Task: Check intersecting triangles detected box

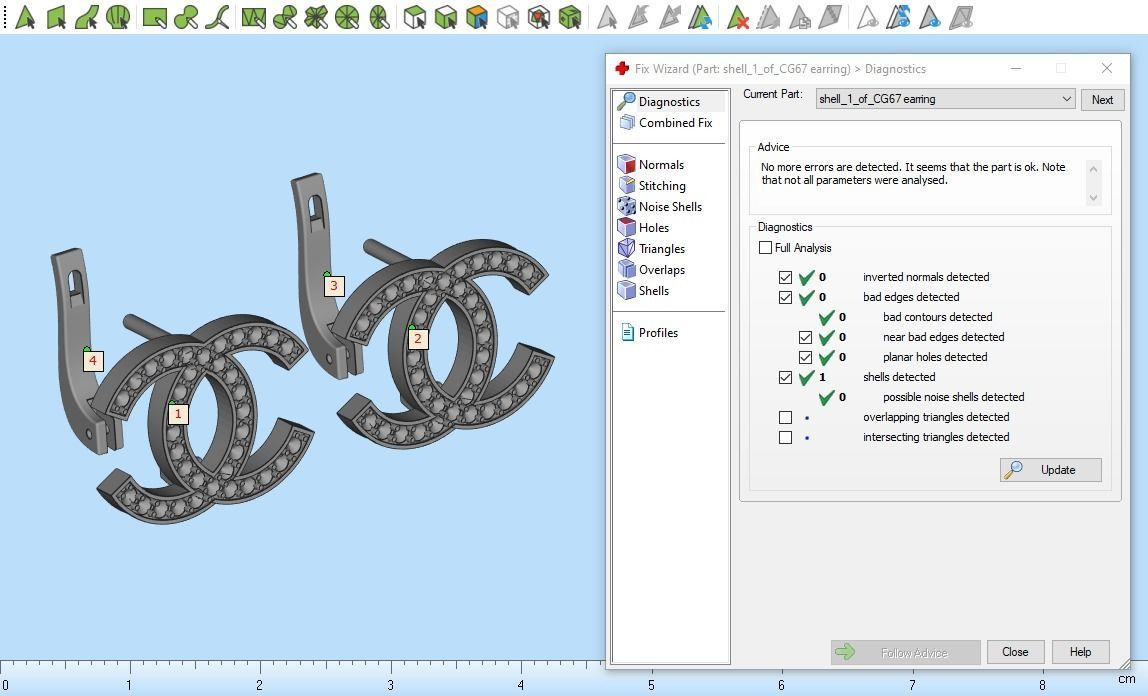Action: click(786, 438)
